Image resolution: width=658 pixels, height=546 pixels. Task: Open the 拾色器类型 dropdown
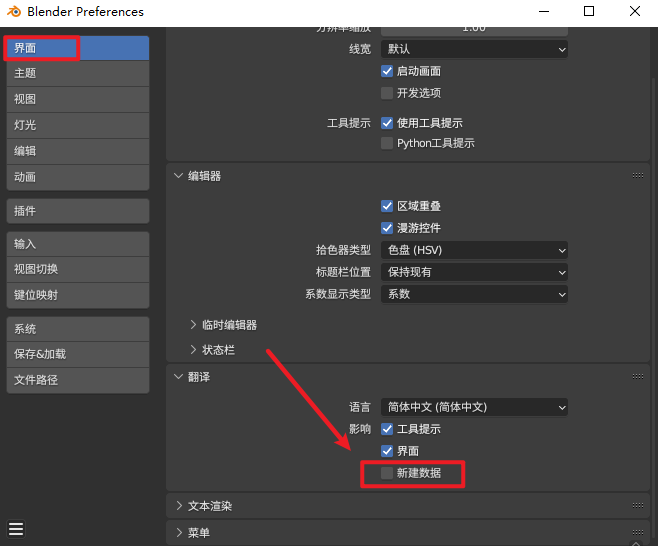pos(473,250)
